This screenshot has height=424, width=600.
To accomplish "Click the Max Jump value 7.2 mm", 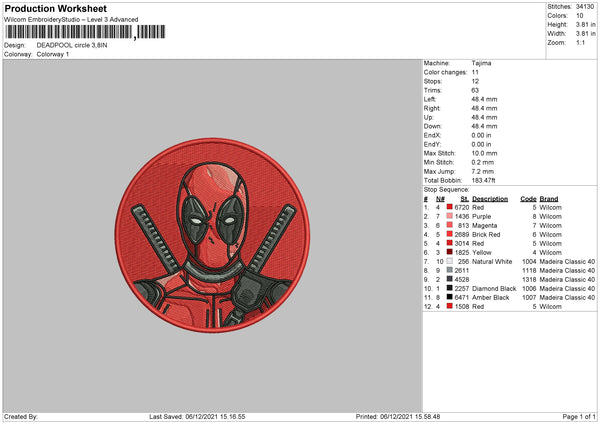I will [483, 171].
